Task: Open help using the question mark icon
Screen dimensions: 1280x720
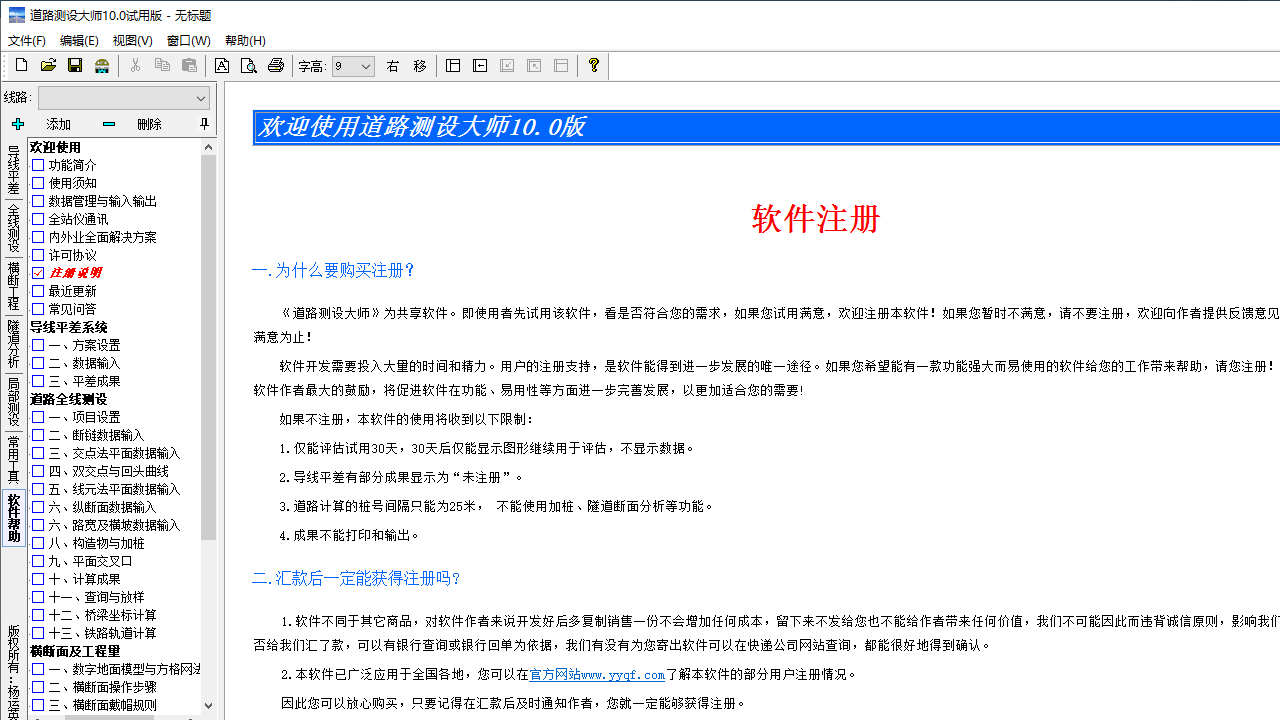Action: (592, 65)
